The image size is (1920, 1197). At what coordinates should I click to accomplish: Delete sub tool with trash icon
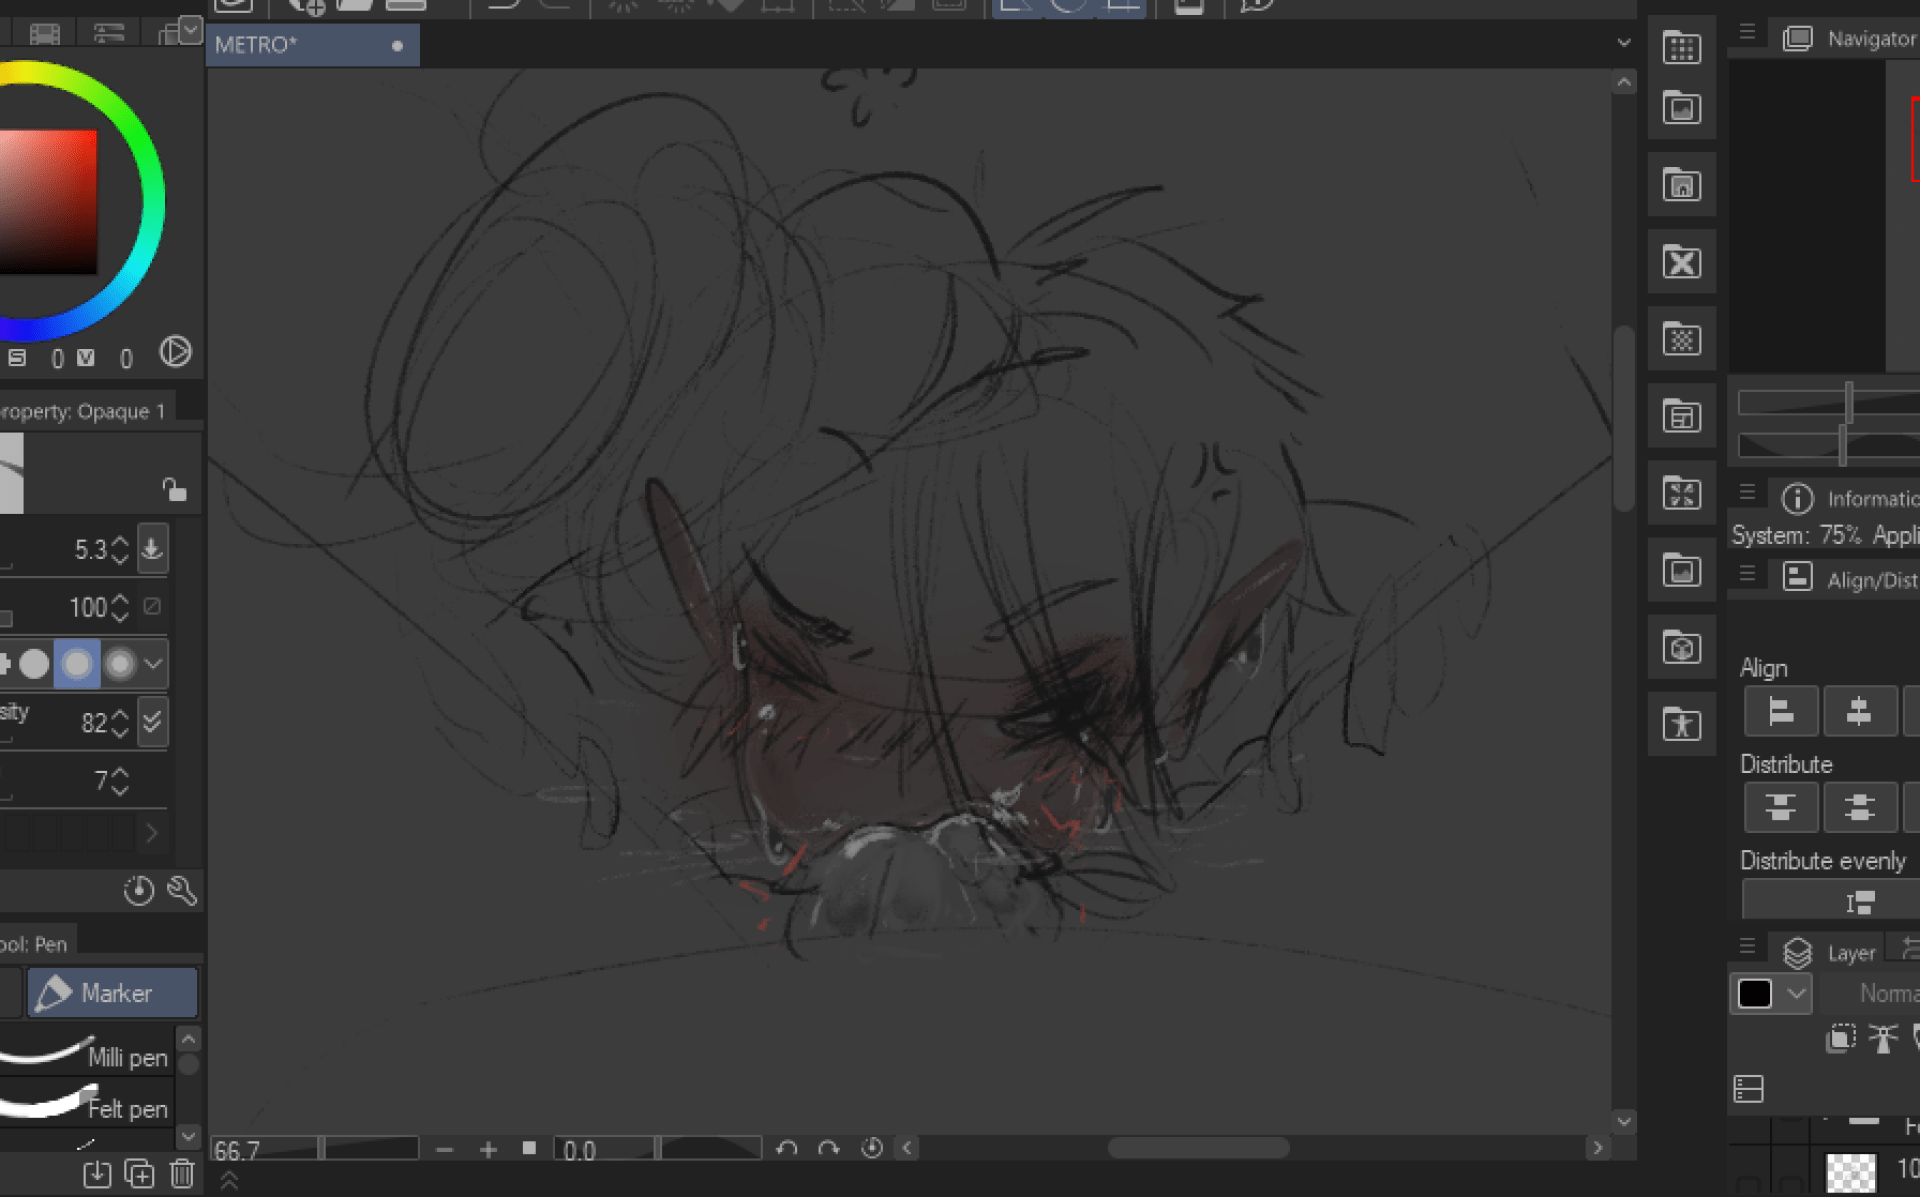[x=181, y=1173]
